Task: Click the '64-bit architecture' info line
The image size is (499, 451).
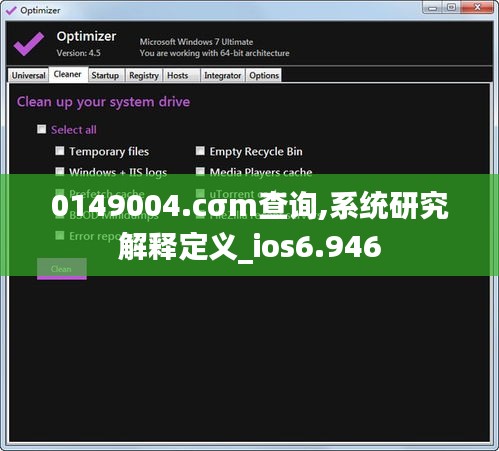Action: pyautogui.click(x=214, y=53)
